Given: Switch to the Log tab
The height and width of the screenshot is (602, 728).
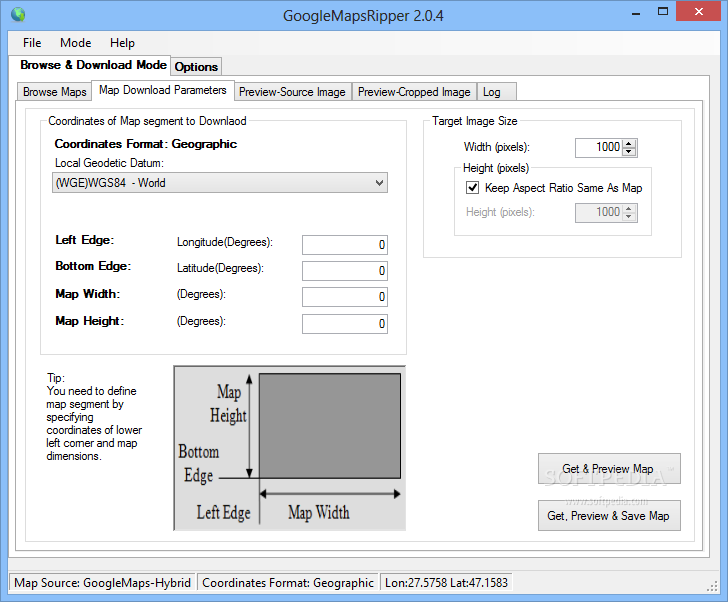Looking at the screenshot, I should [x=496, y=92].
